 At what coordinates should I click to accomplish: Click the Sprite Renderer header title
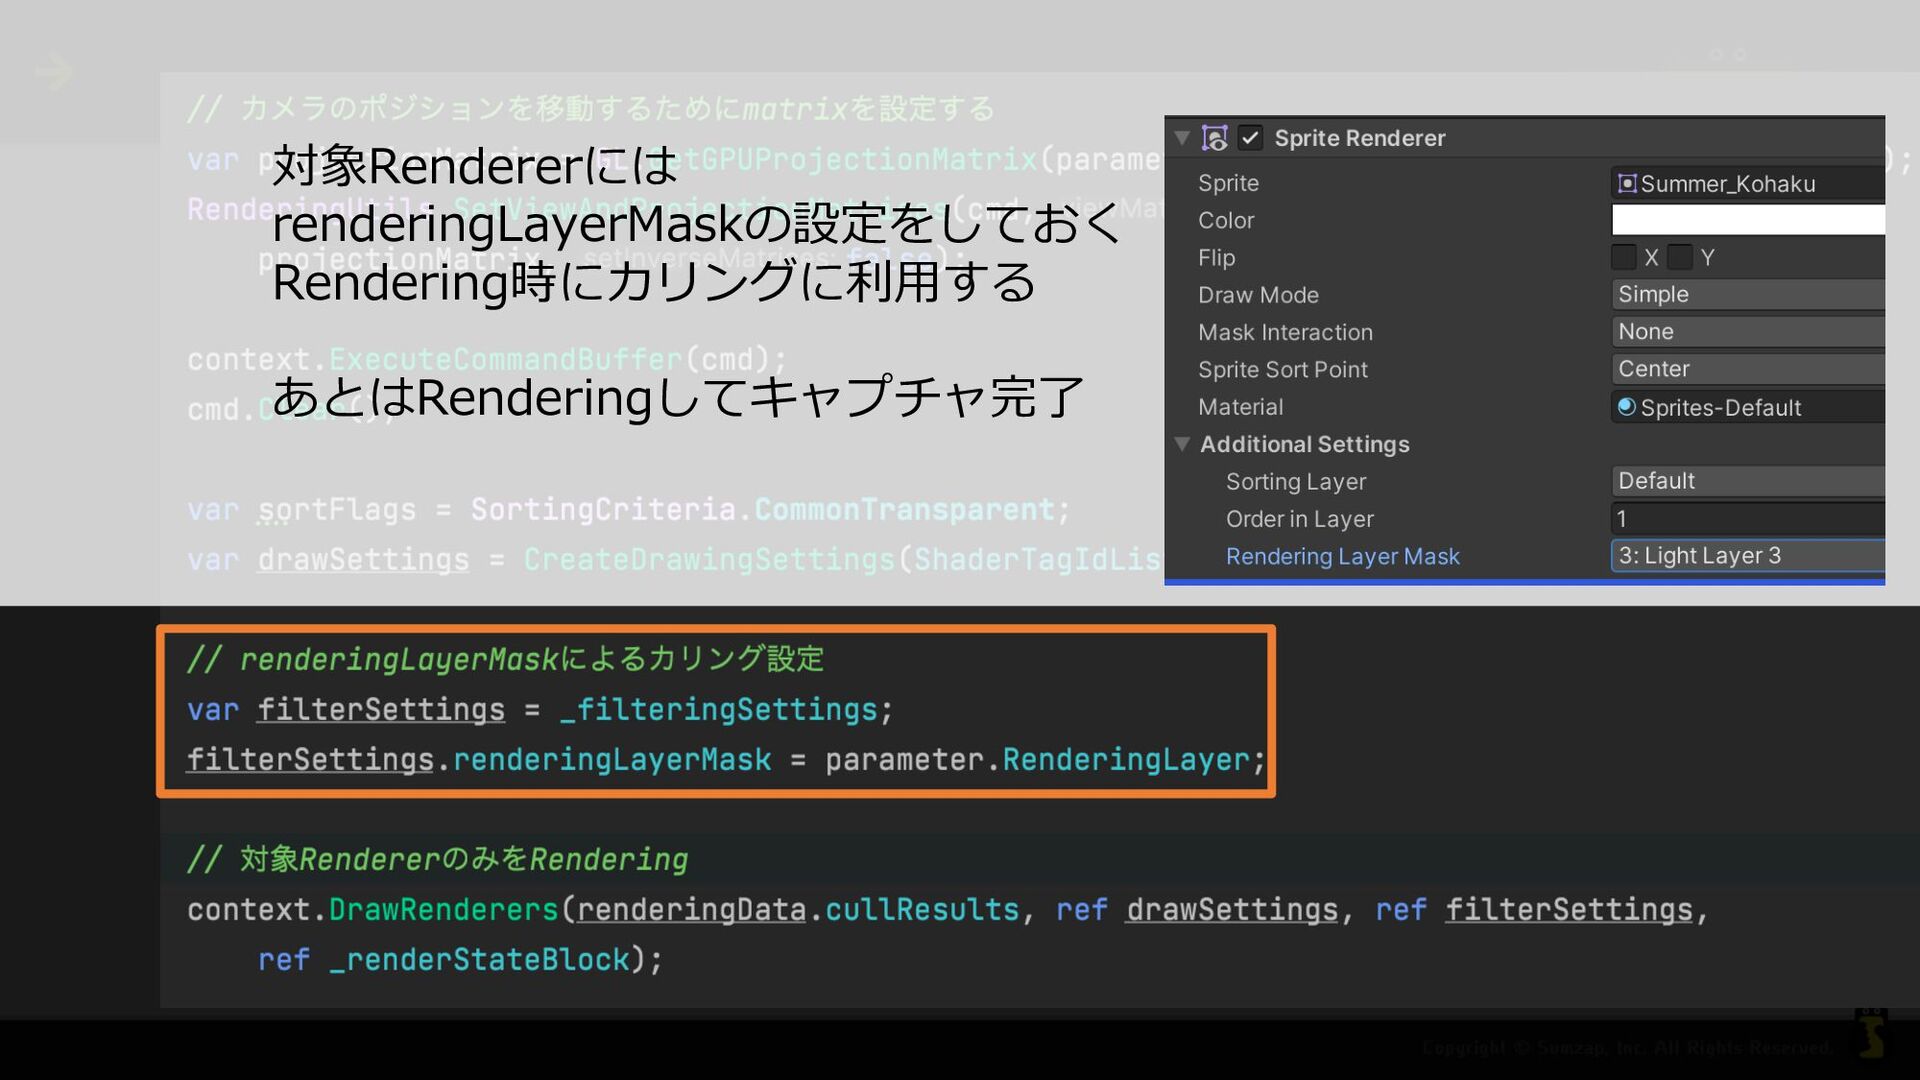tap(1359, 138)
